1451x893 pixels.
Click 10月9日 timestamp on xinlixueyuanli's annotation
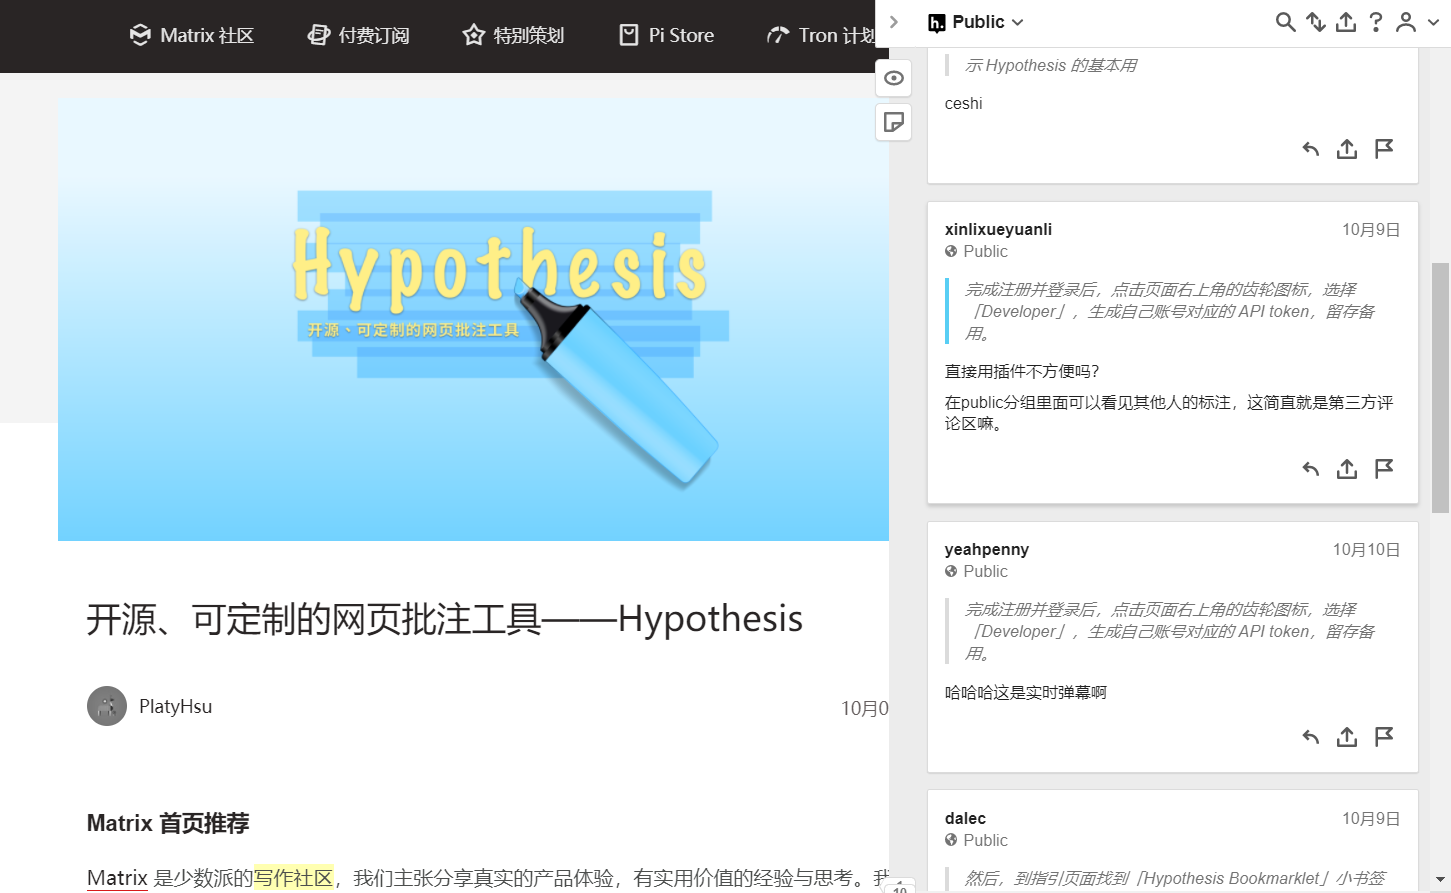[x=1370, y=230]
